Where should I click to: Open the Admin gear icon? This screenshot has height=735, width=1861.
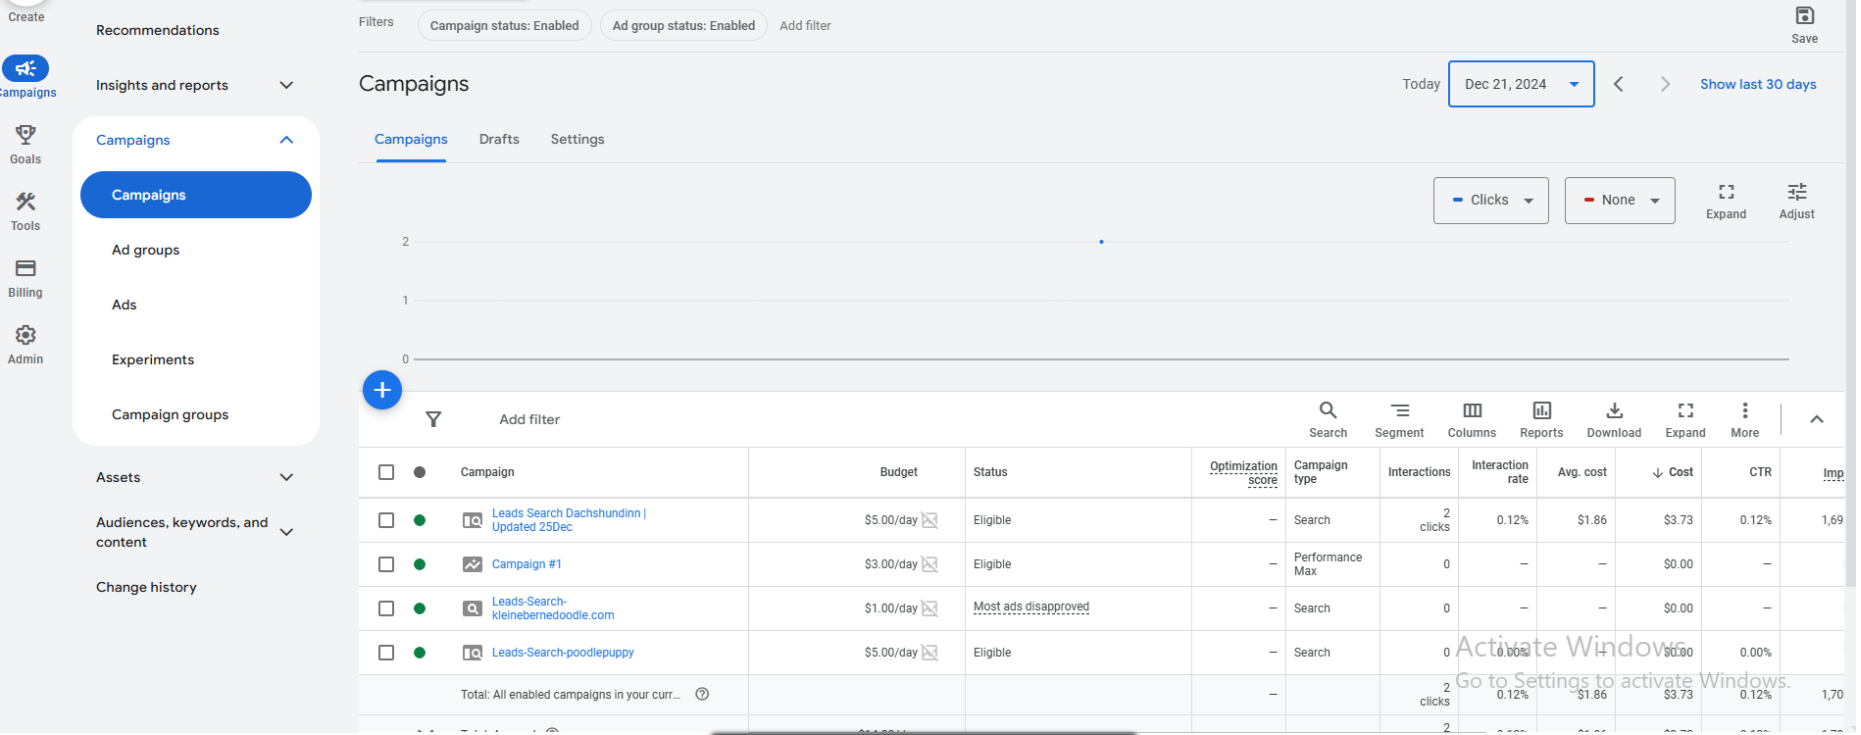coord(26,336)
